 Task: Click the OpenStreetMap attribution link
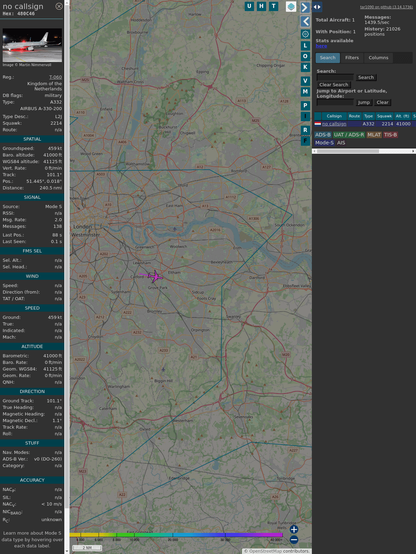click(x=265, y=551)
